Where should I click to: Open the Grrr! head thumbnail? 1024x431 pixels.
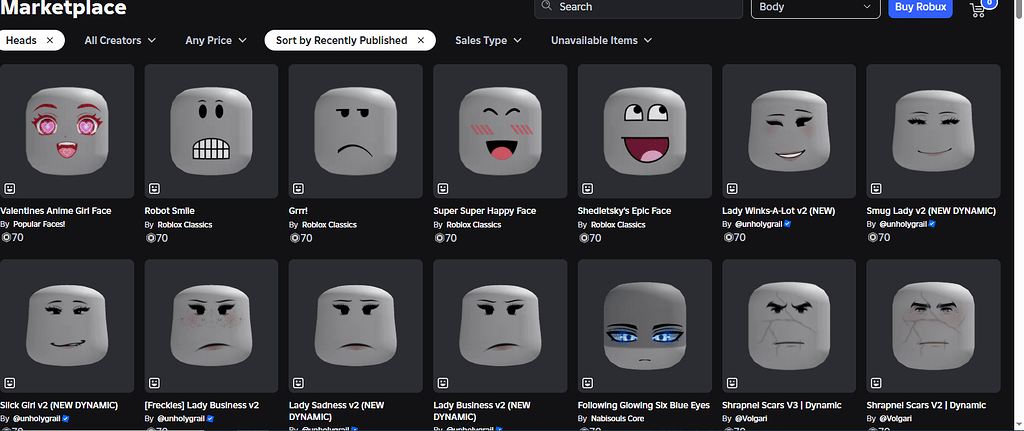click(356, 131)
